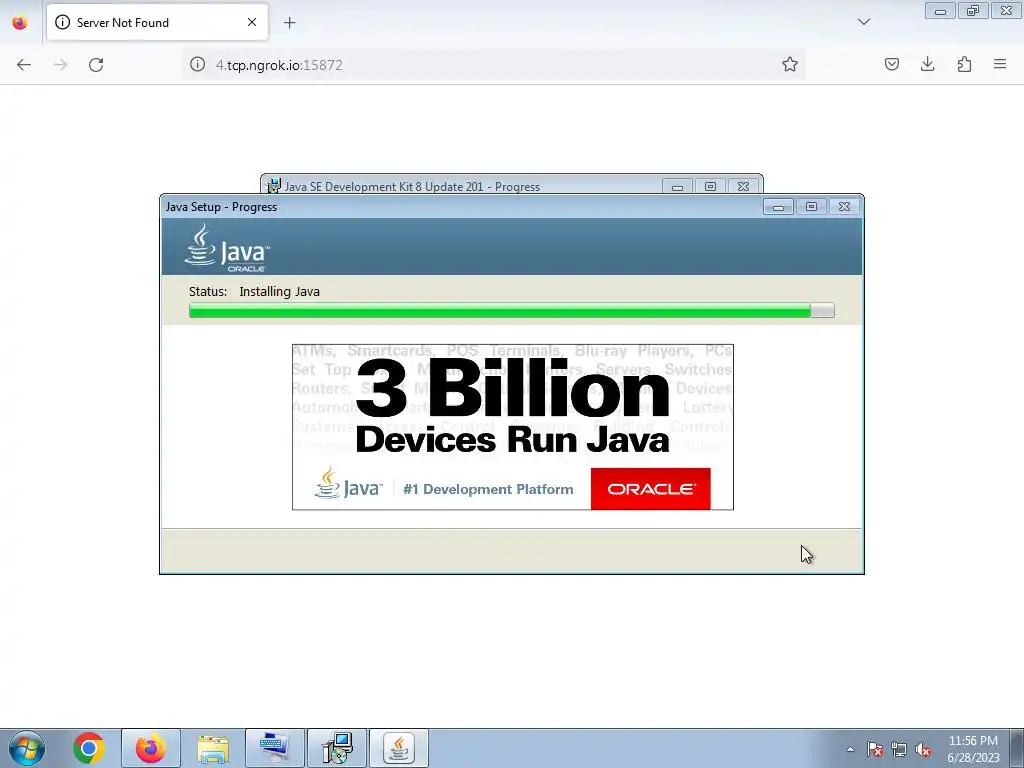Click the Java installation progress bar
The width and height of the screenshot is (1024, 768).
click(x=511, y=310)
